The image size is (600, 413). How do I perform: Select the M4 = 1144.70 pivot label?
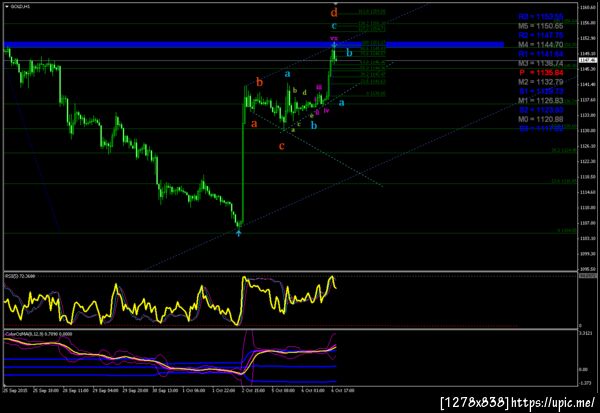[x=541, y=45]
